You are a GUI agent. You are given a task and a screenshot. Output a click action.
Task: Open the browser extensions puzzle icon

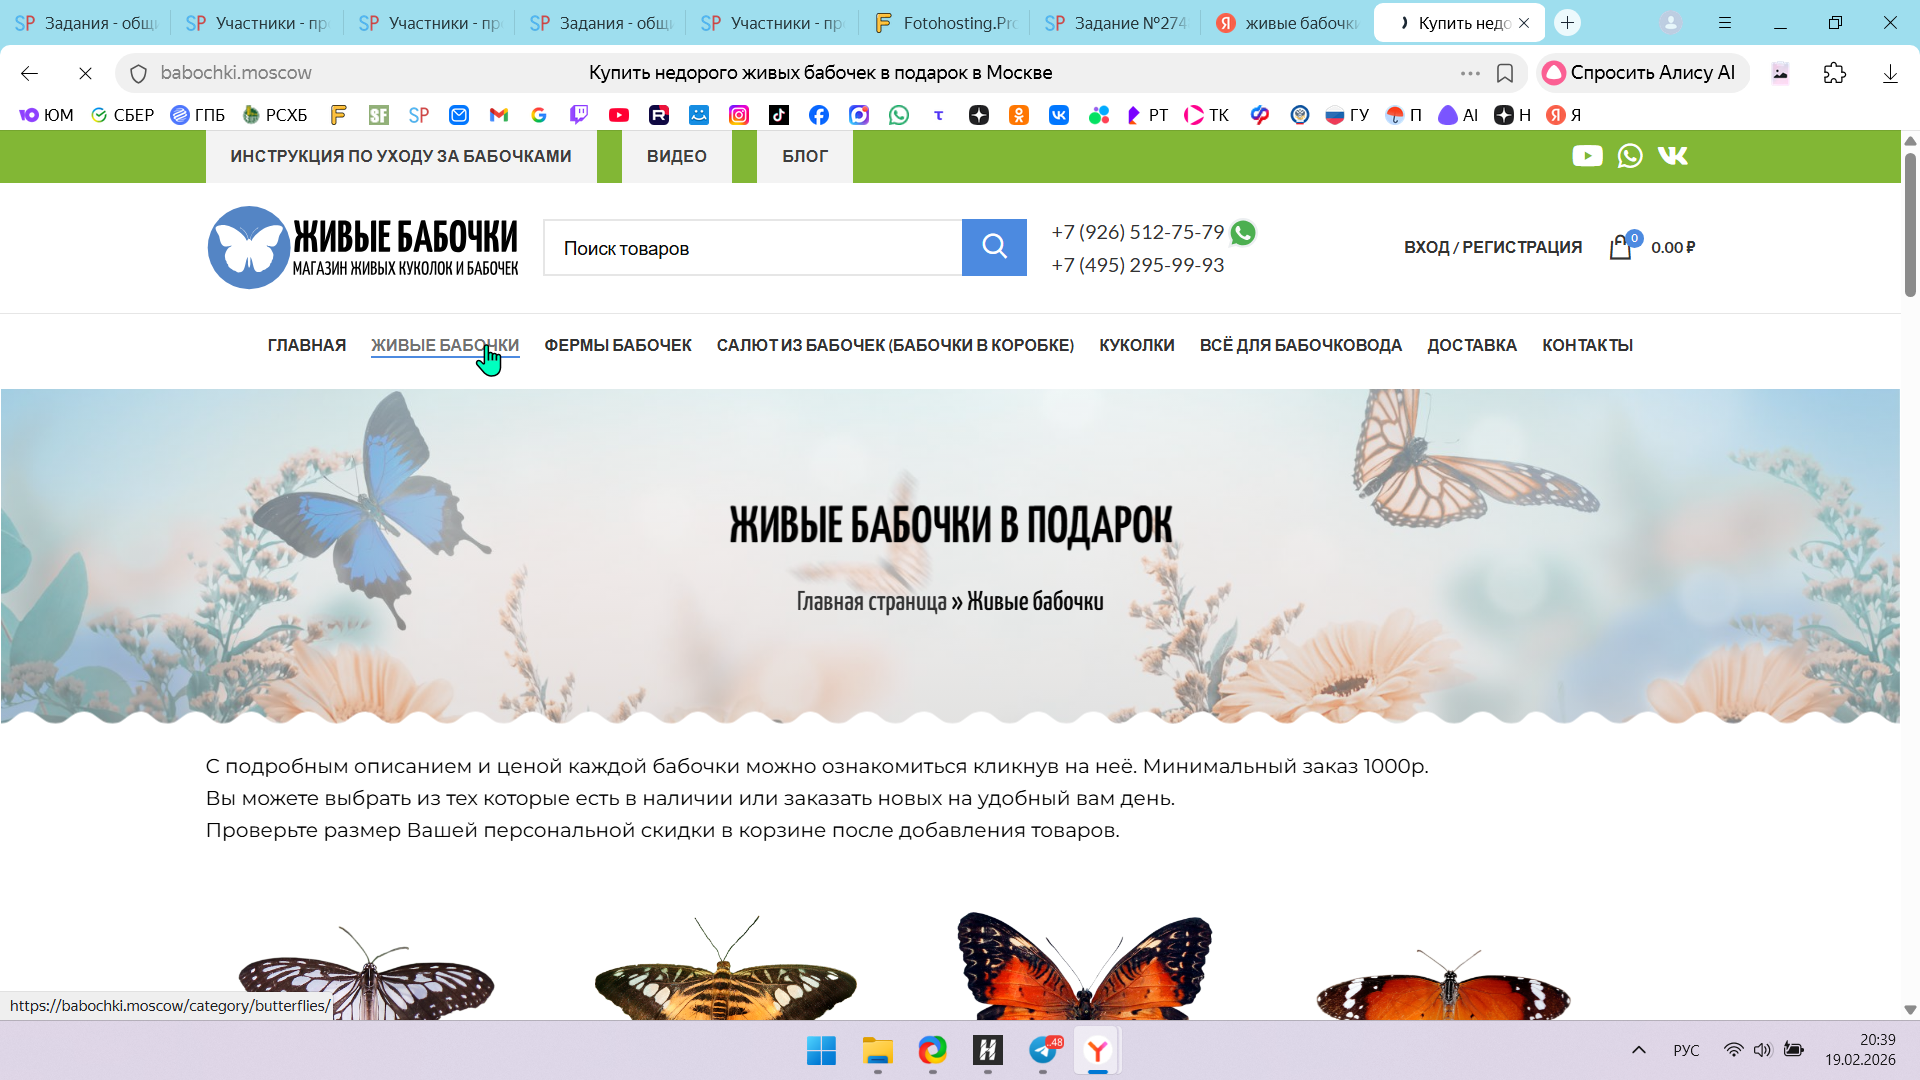click(x=1834, y=73)
